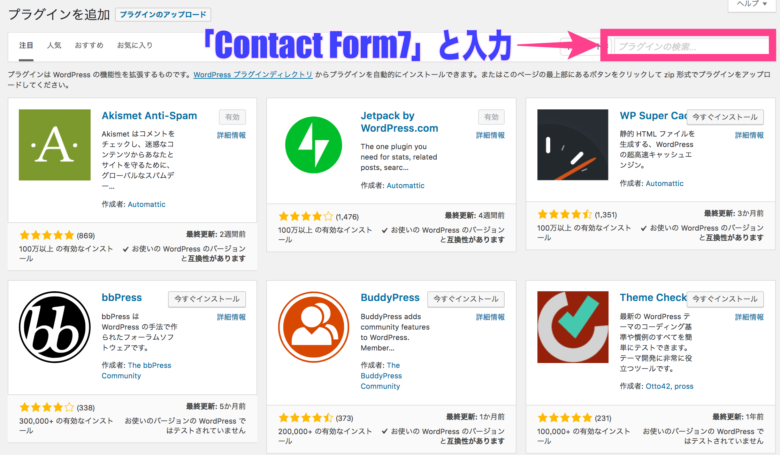Click the pross author link

pos(683,386)
